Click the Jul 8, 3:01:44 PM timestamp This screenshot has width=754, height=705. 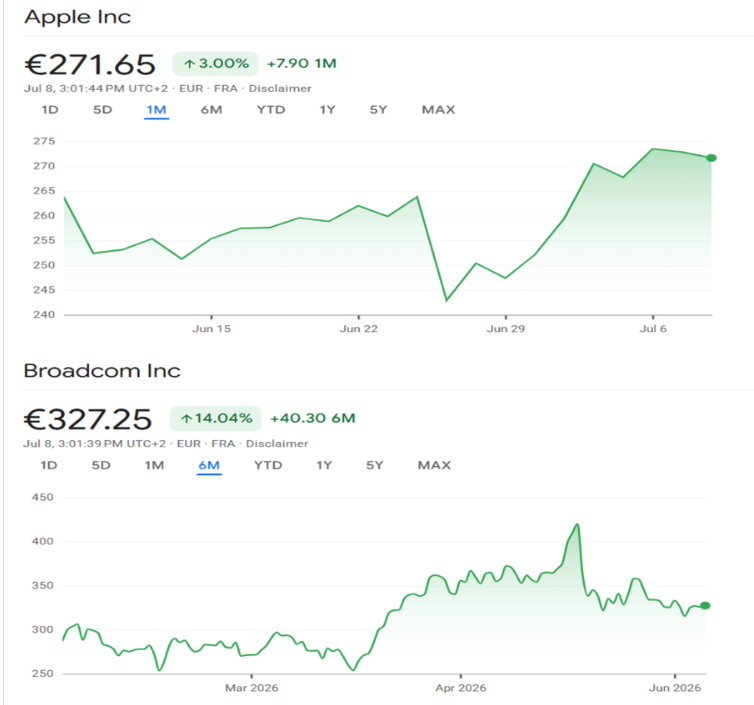pos(96,88)
